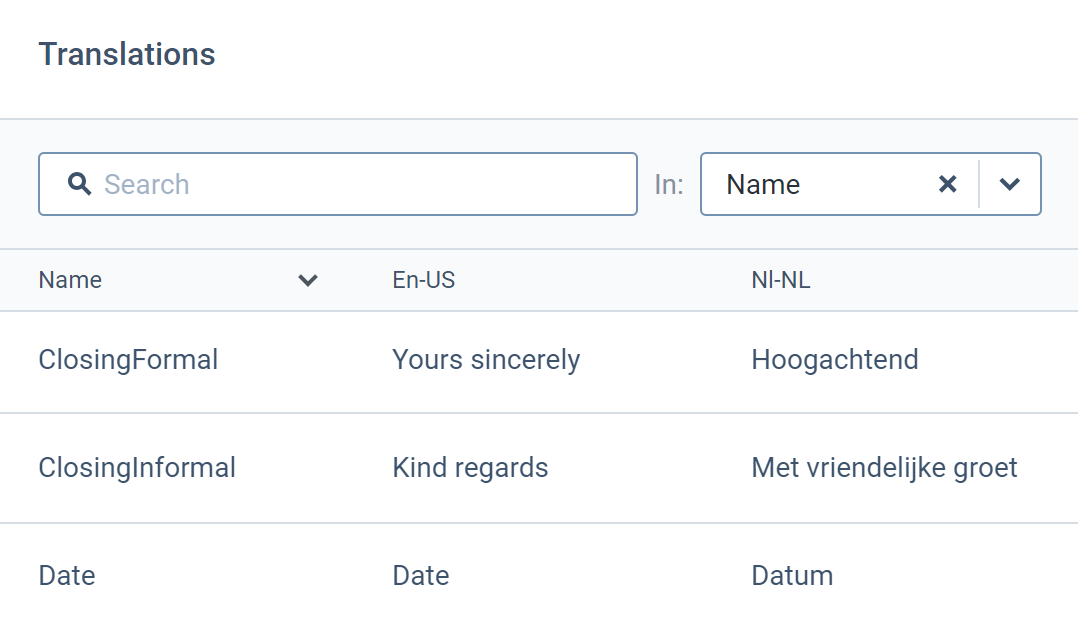Click the Date translation row

pyautogui.click(x=66, y=575)
